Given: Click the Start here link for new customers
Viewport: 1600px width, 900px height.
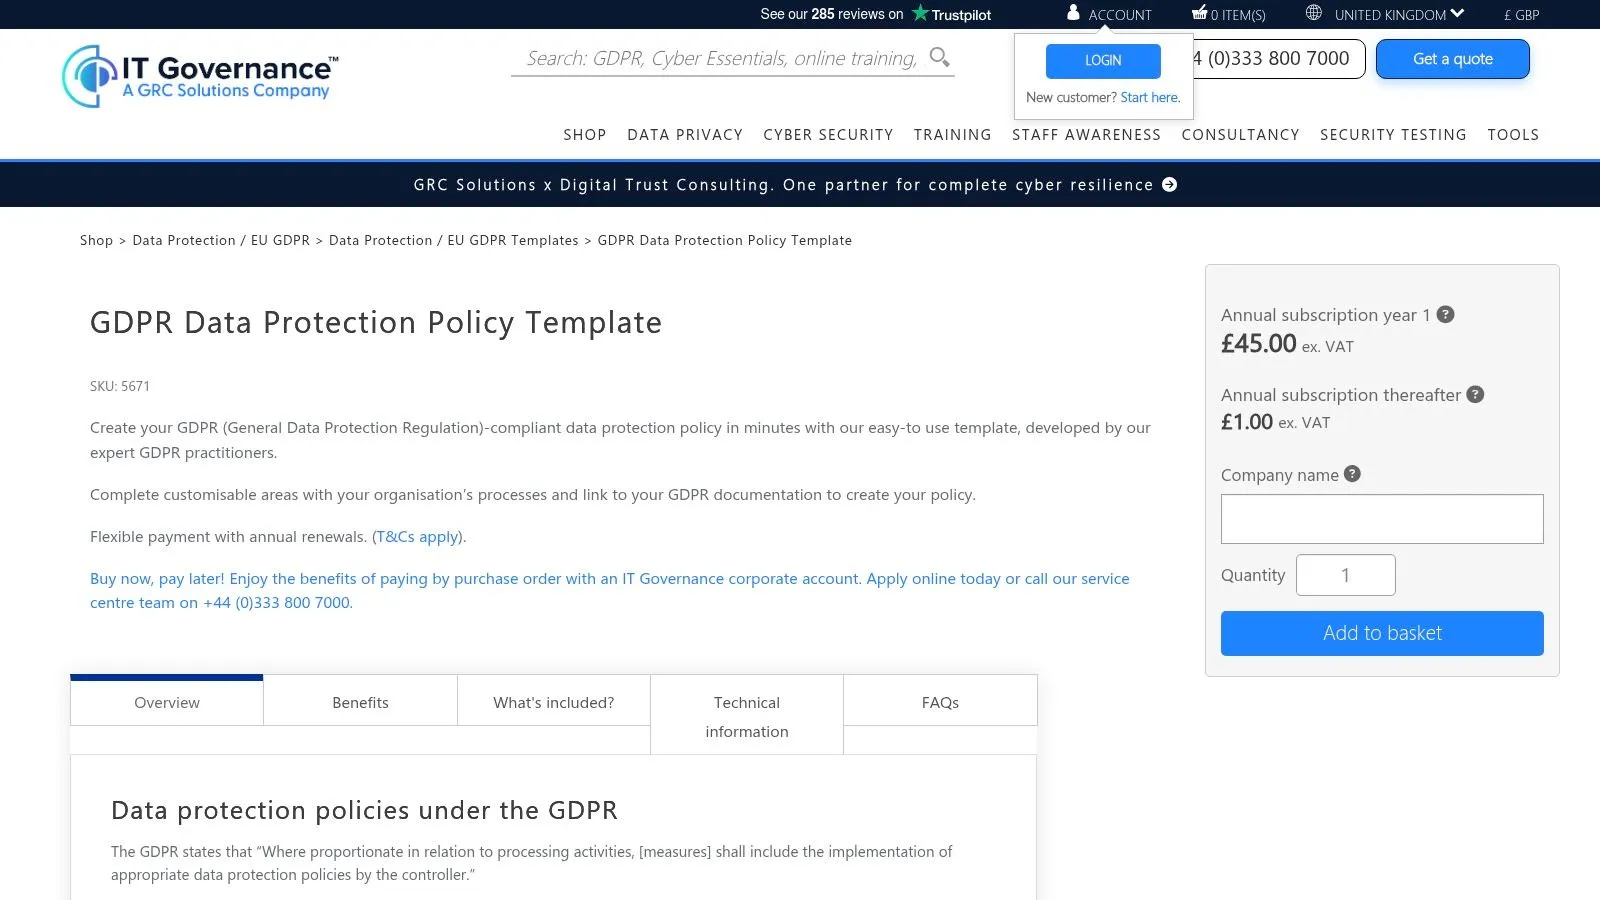Looking at the screenshot, I should 1150,97.
